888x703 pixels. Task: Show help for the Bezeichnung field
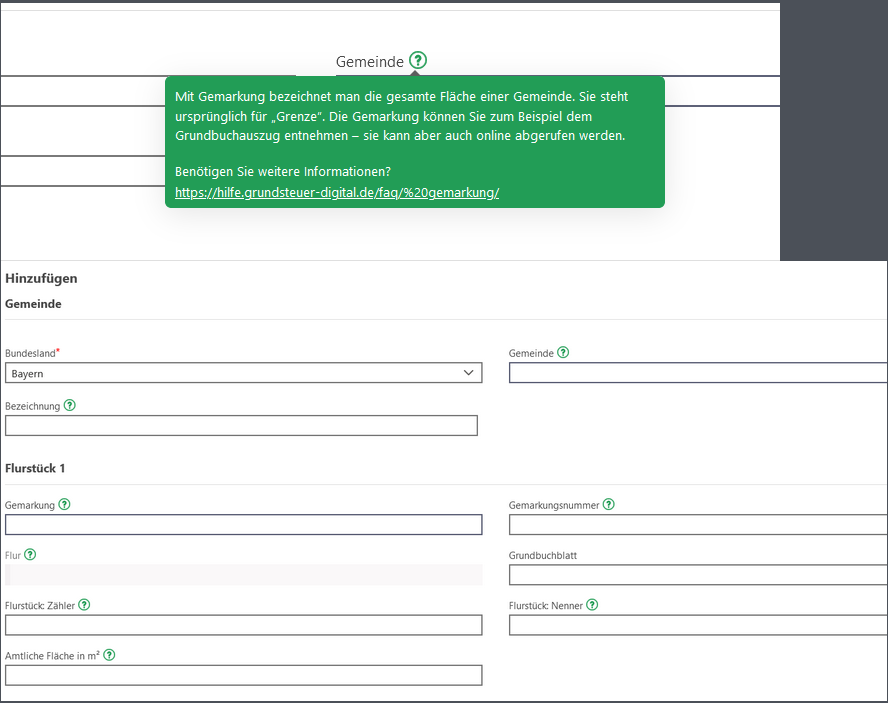pyautogui.click(x=70, y=406)
